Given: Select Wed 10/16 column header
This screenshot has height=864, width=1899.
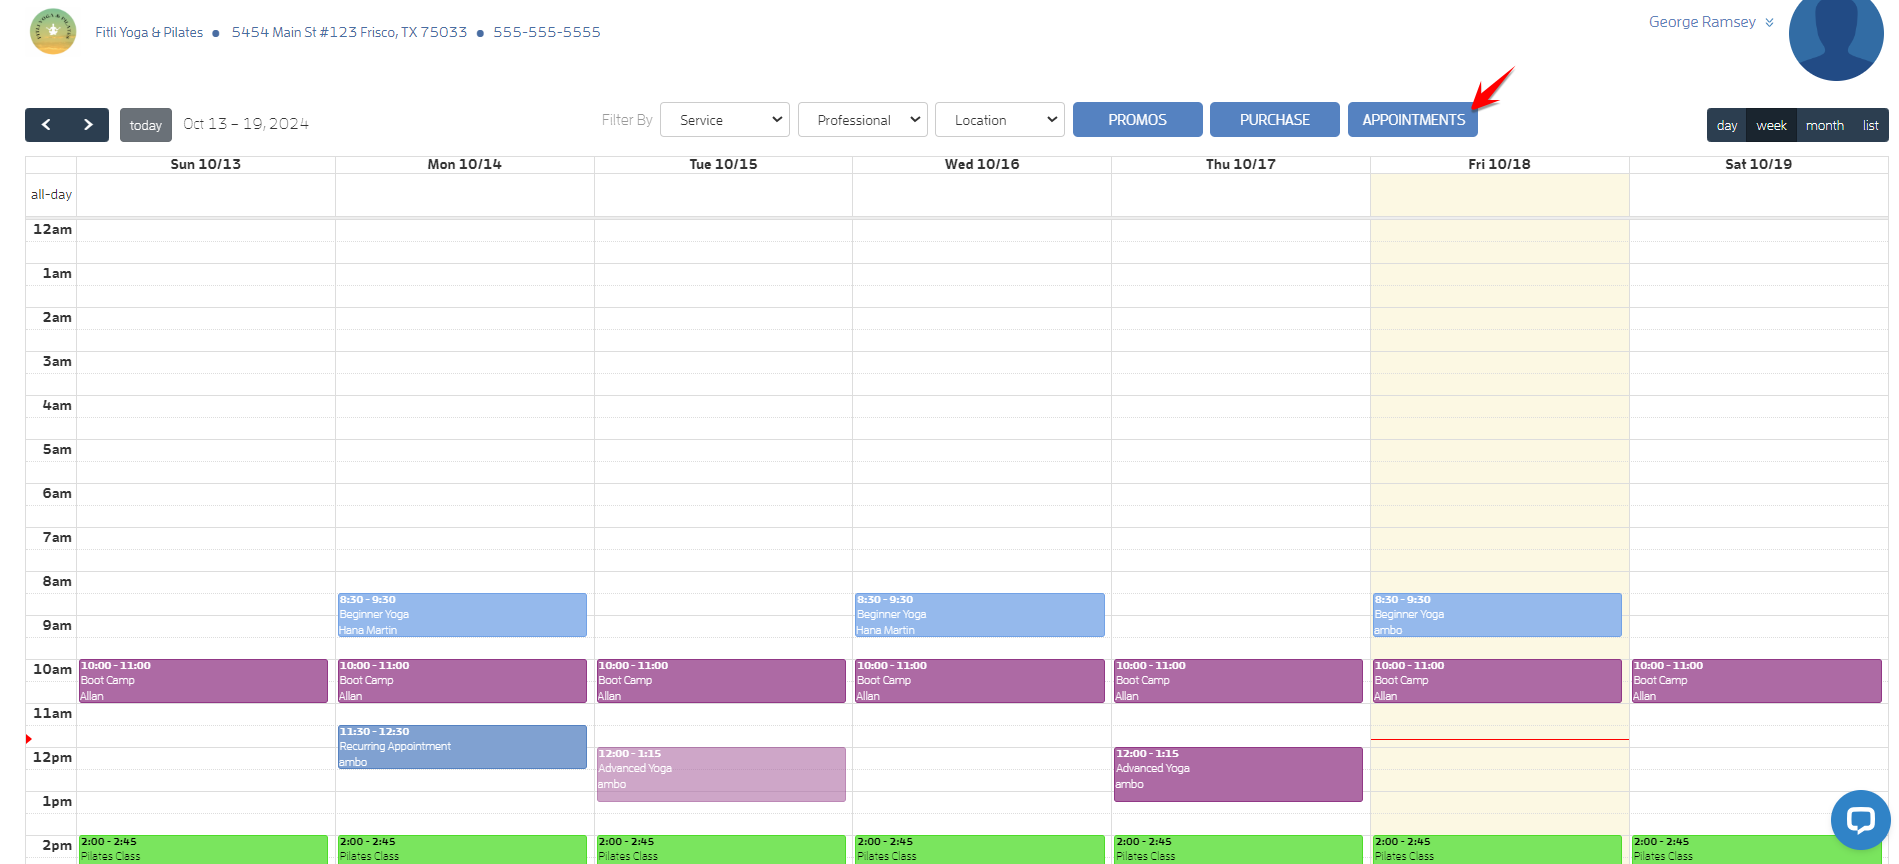Looking at the screenshot, I should (982, 164).
